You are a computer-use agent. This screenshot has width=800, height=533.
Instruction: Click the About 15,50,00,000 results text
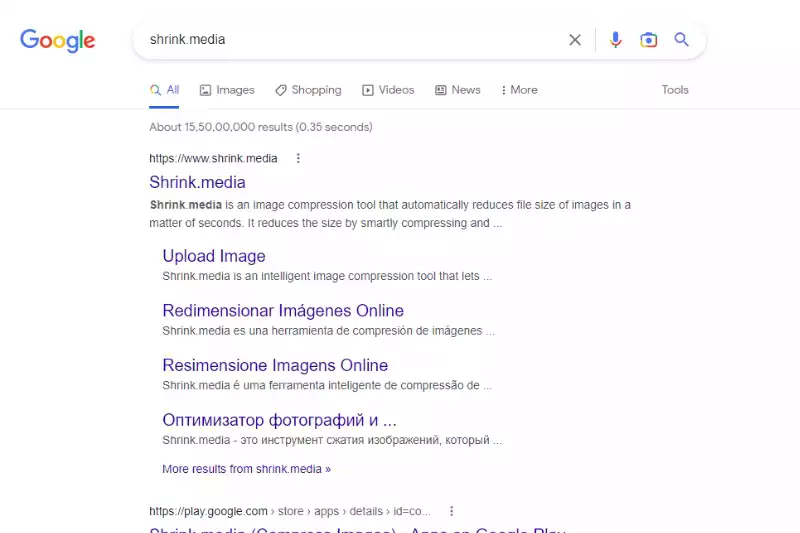click(x=261, y=127)
